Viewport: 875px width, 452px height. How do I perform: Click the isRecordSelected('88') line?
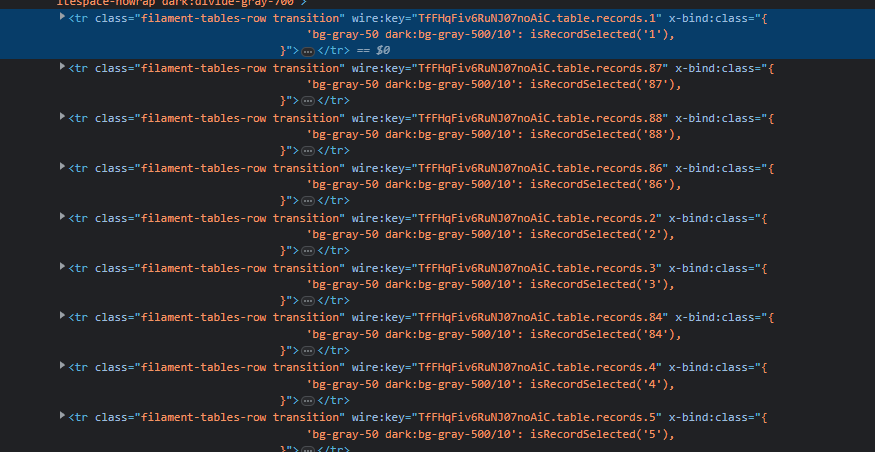pos(494,134)
